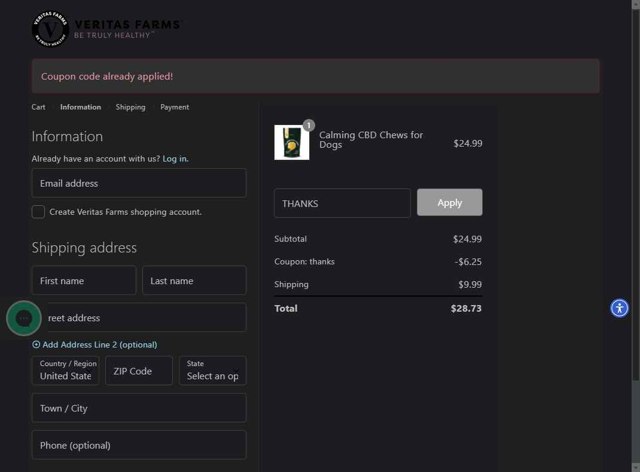Focus the Phone (optional) field
This screenshot has width=640, height=472.
coord(139,445)
